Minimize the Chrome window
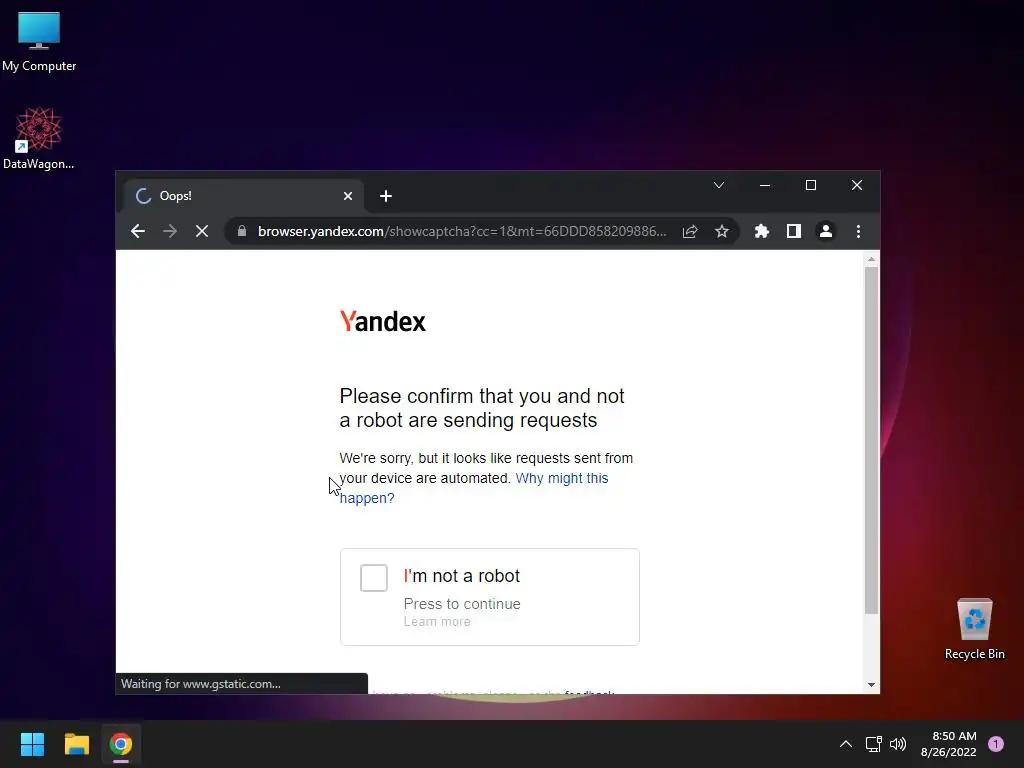Viewport: 1024px width, 768px height. (765, 185)
